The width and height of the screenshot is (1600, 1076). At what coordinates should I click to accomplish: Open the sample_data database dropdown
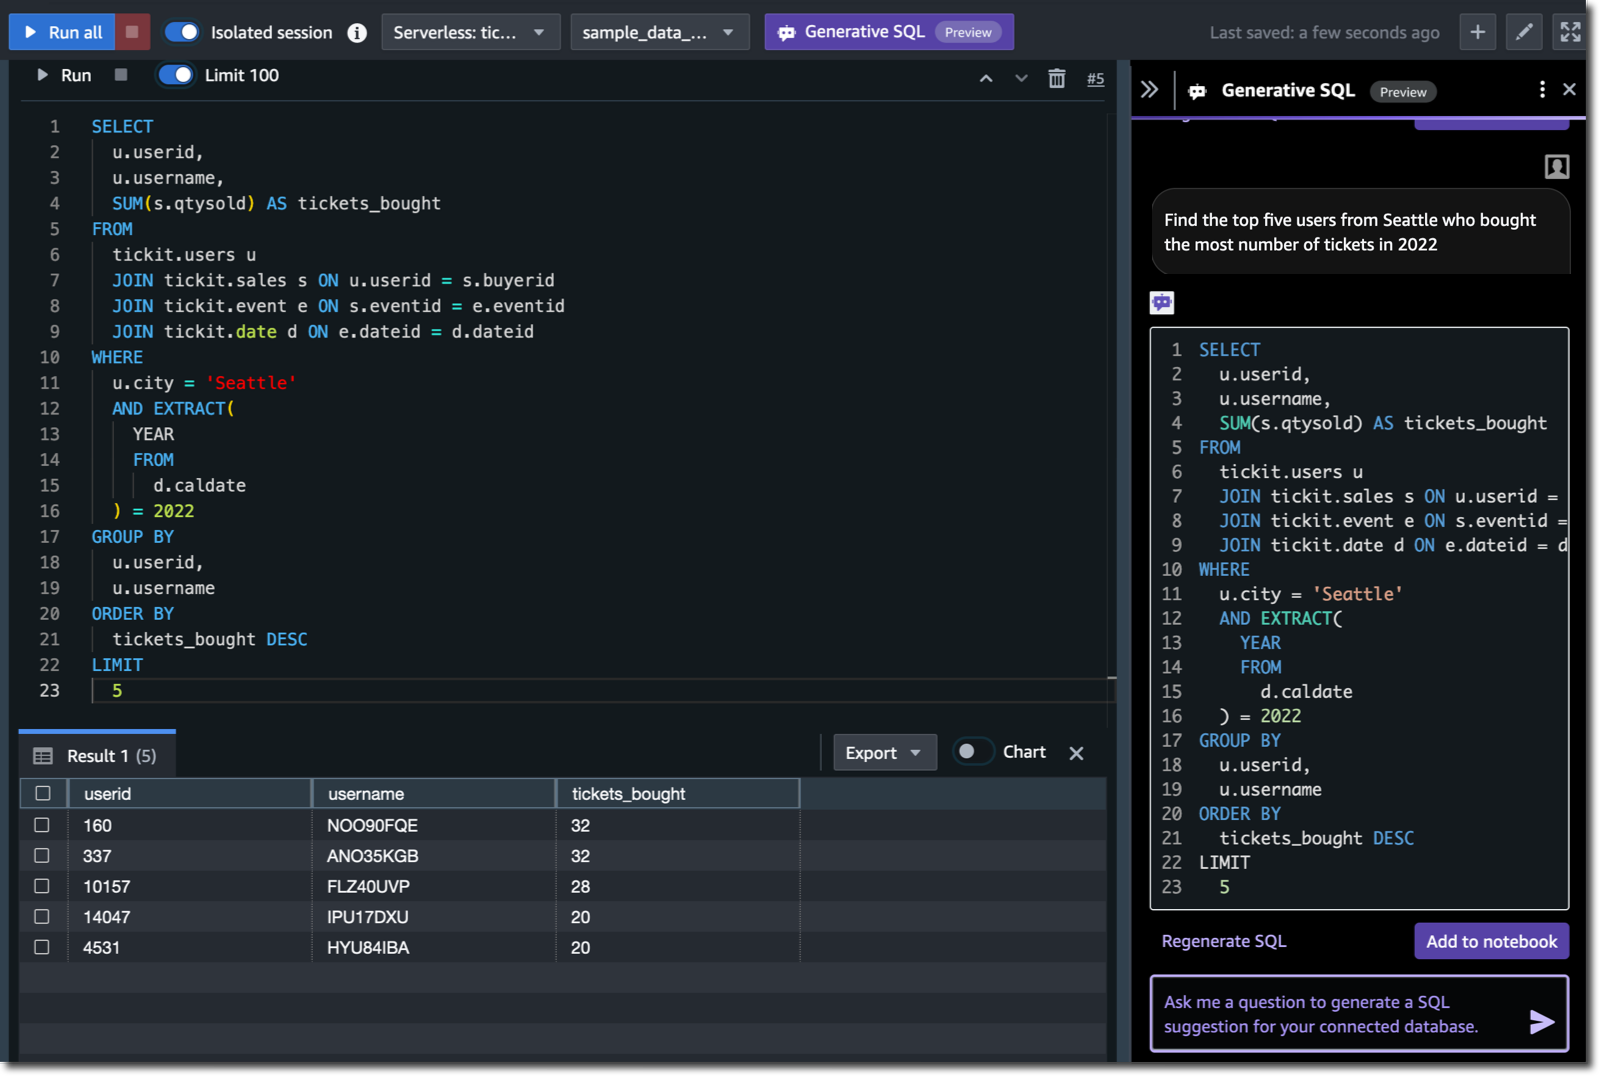[658, 32]
